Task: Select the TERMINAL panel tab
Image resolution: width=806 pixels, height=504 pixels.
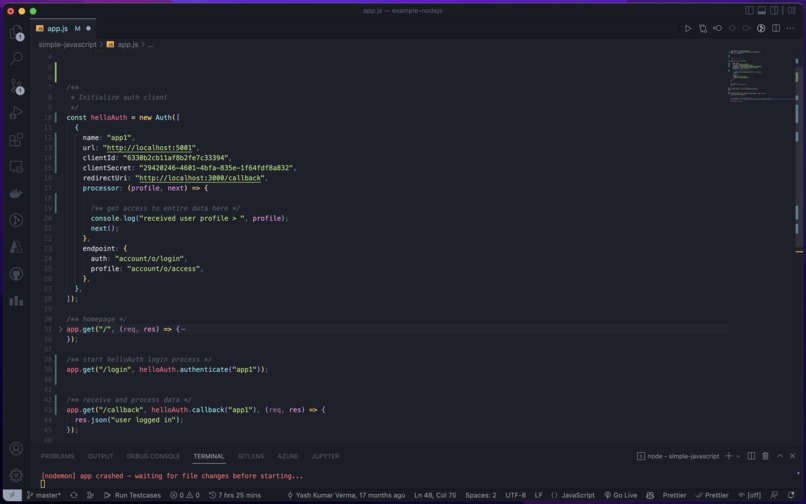Action: 209,456
